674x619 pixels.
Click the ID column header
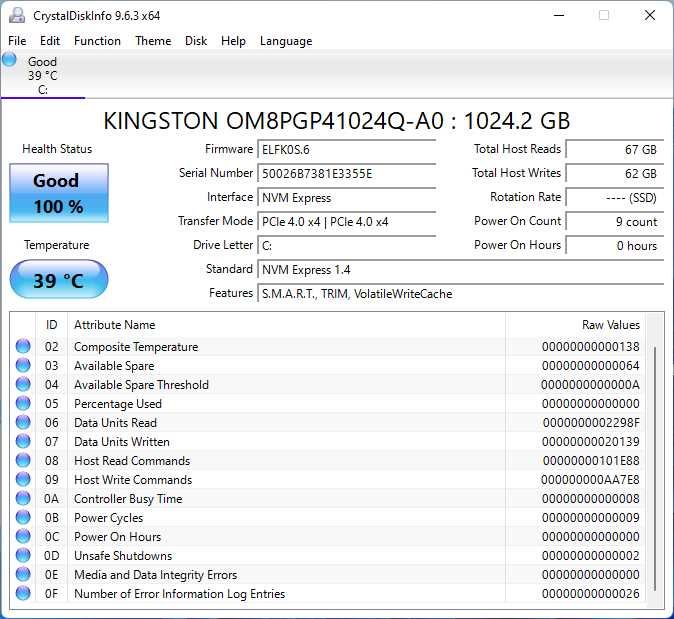52,325
